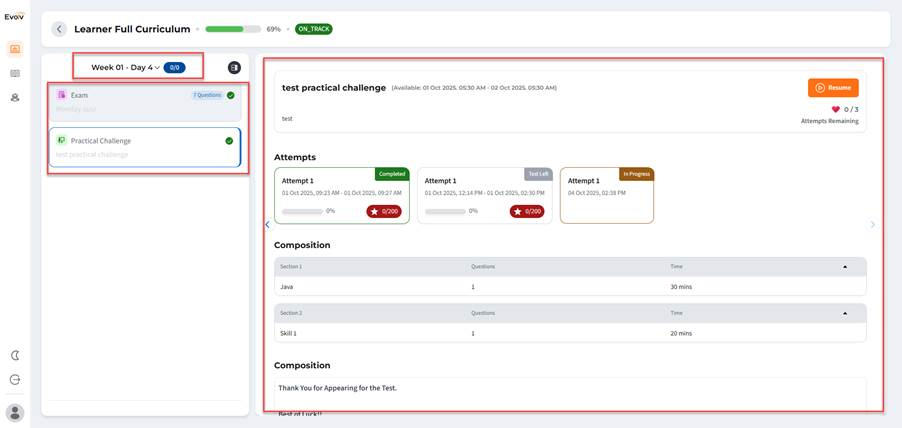Viewport: 902px width, 428px height.
Task: Select the Practical Challenge item
Action: pos(145,147)
